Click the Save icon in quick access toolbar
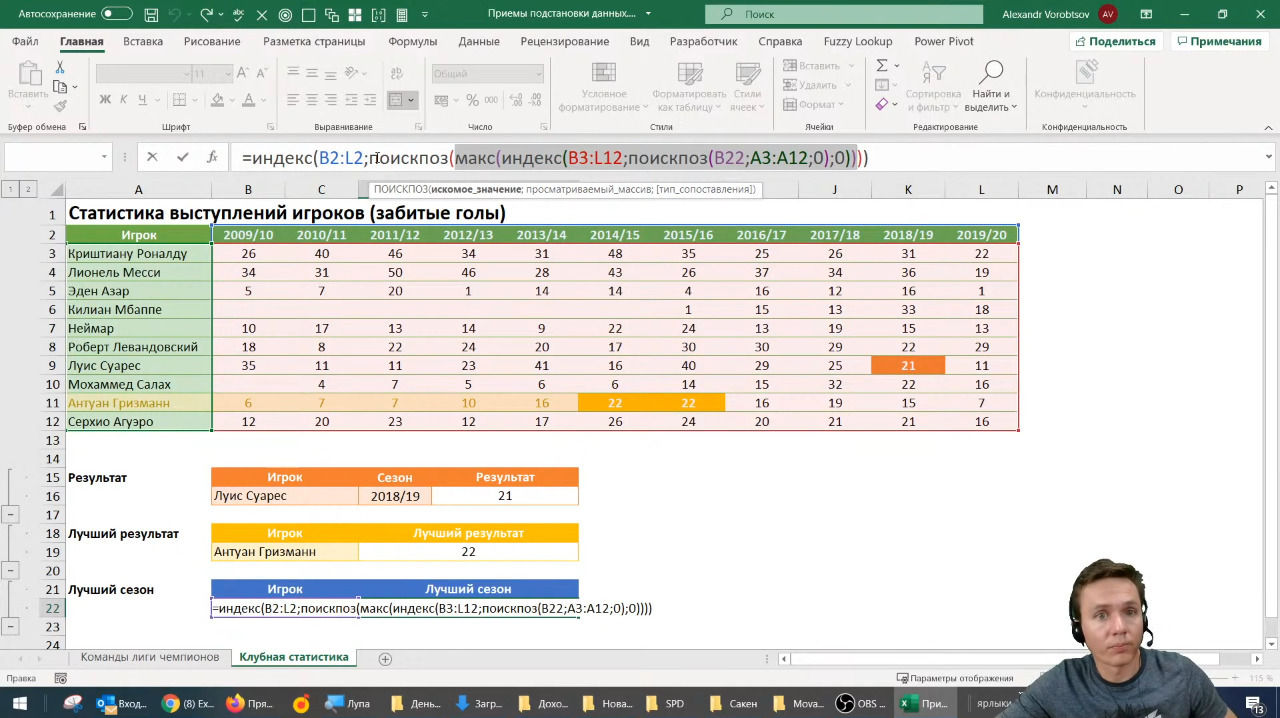The height and width of the screenshot is (718, 1280). click(x=151, y=15)
